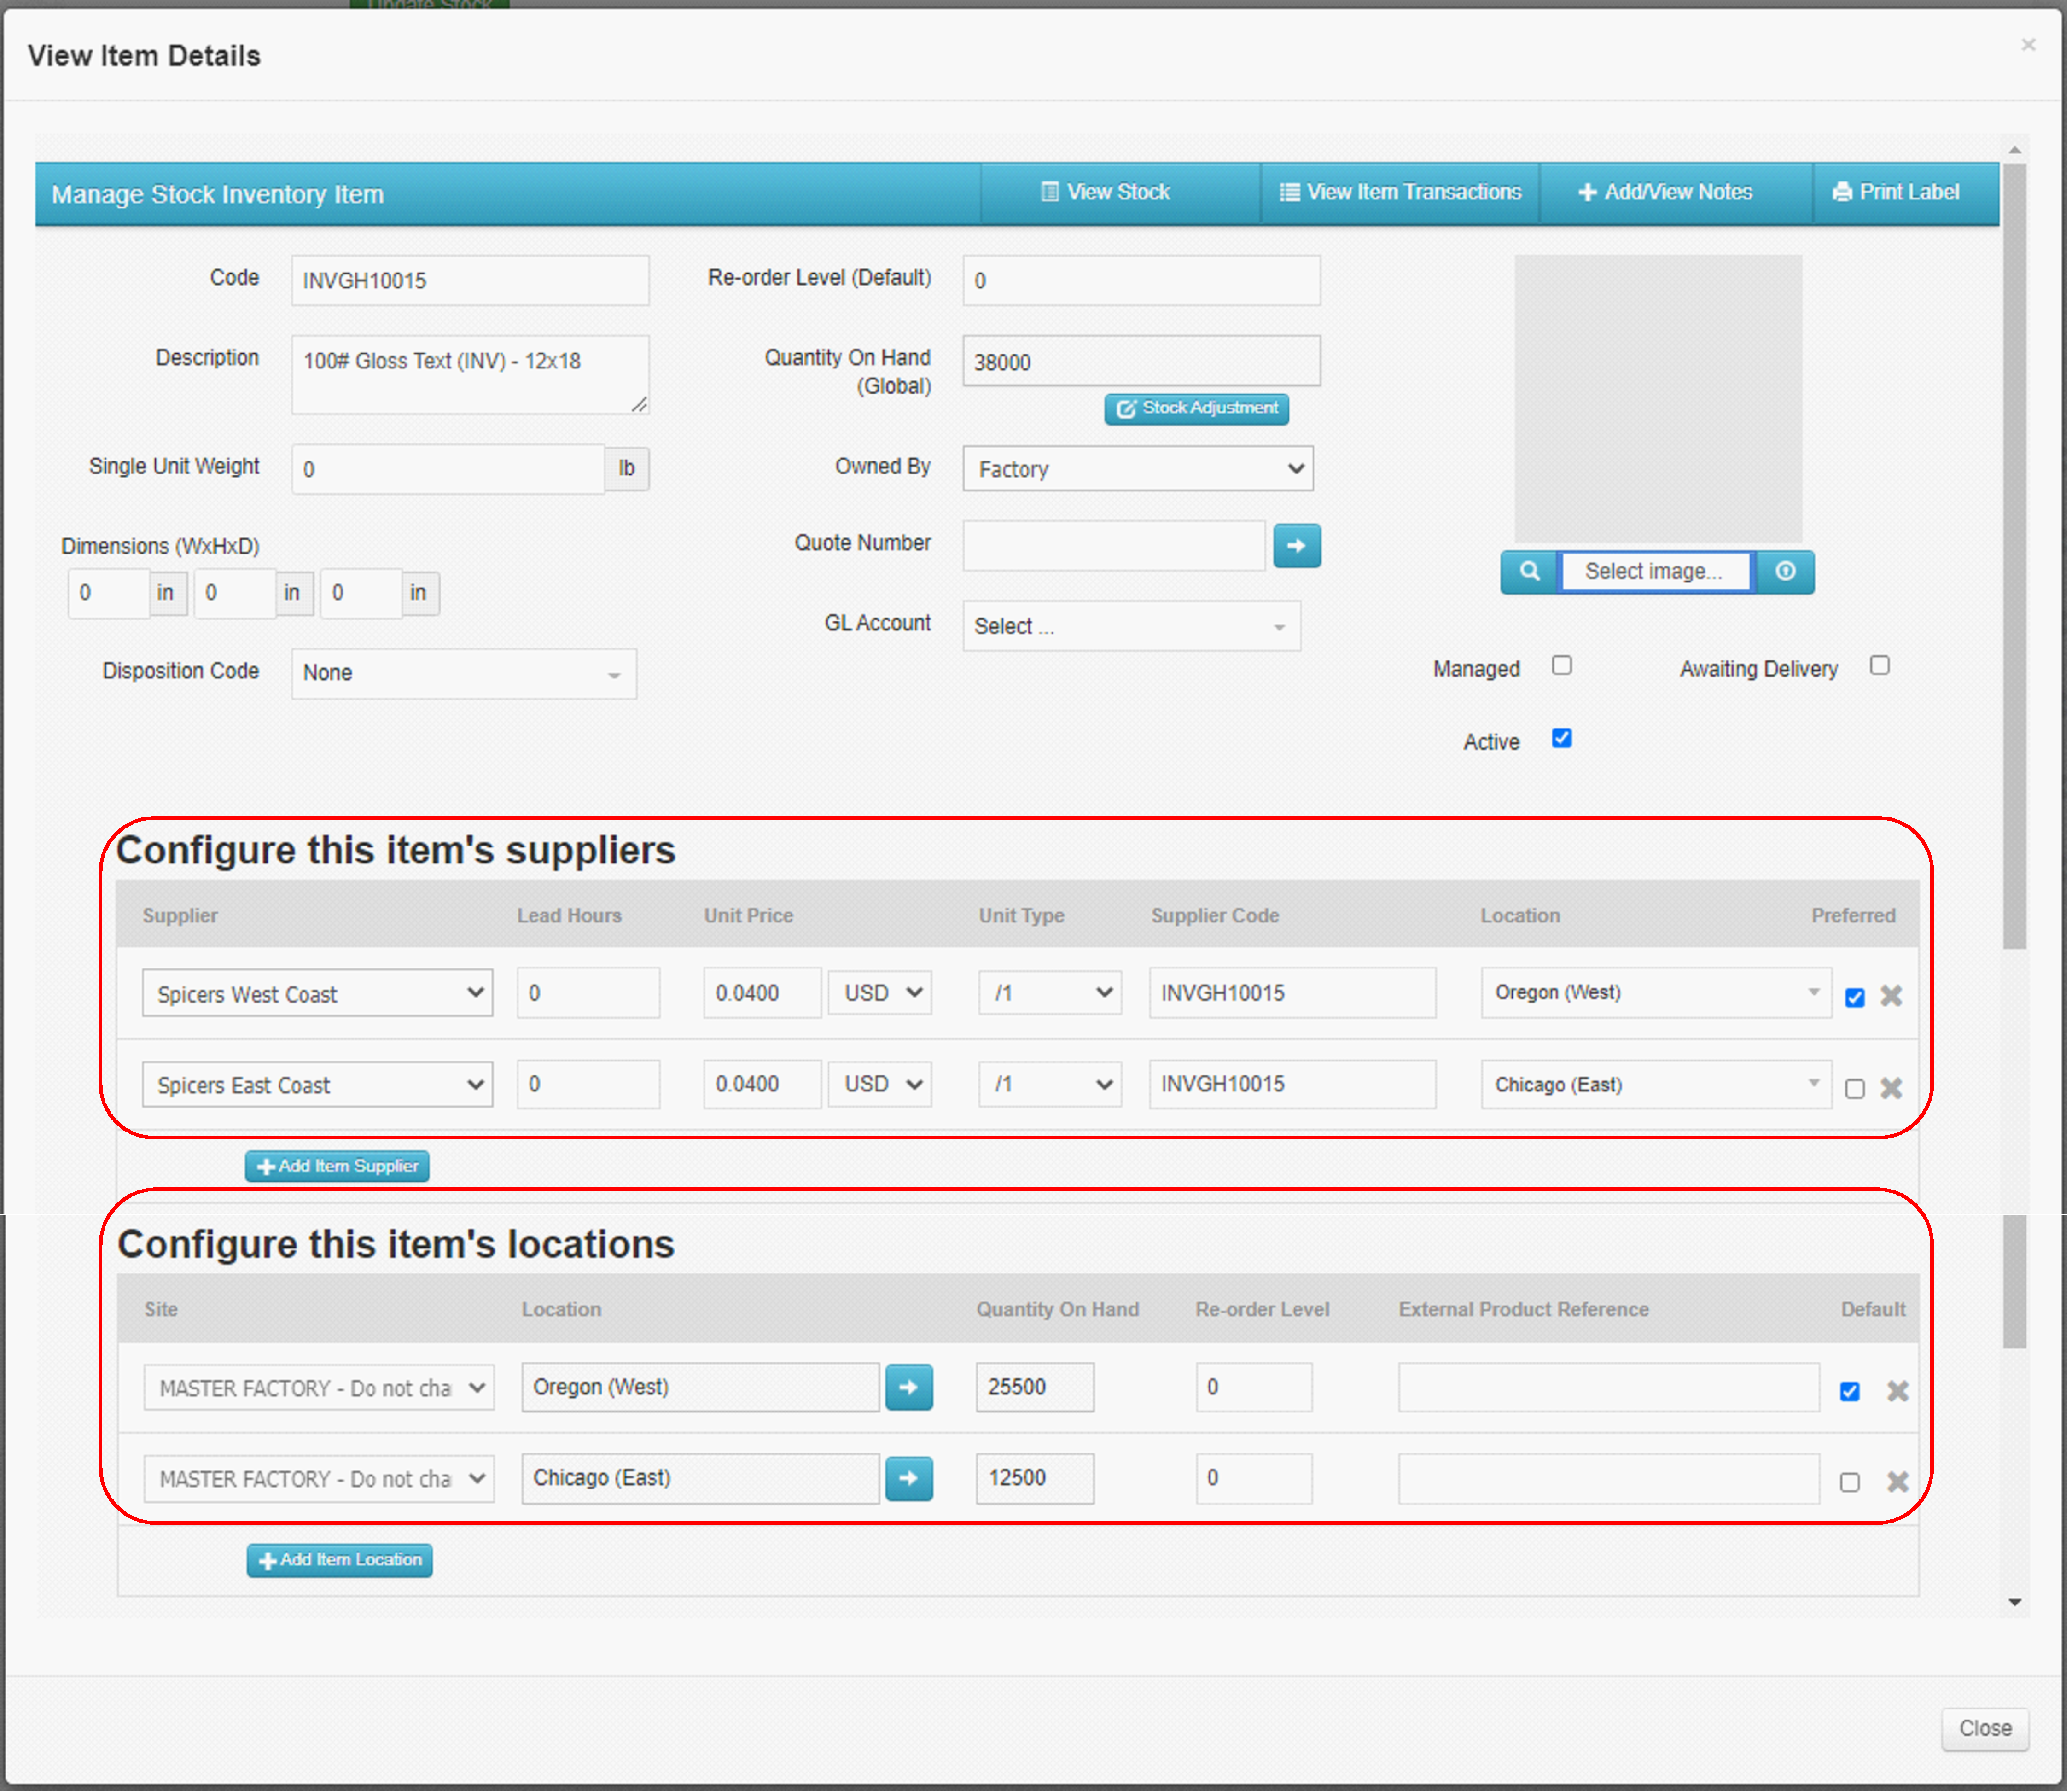Click the magnifier icon below image placeholder
2072x1791 pixels.
coord(1530,572)
